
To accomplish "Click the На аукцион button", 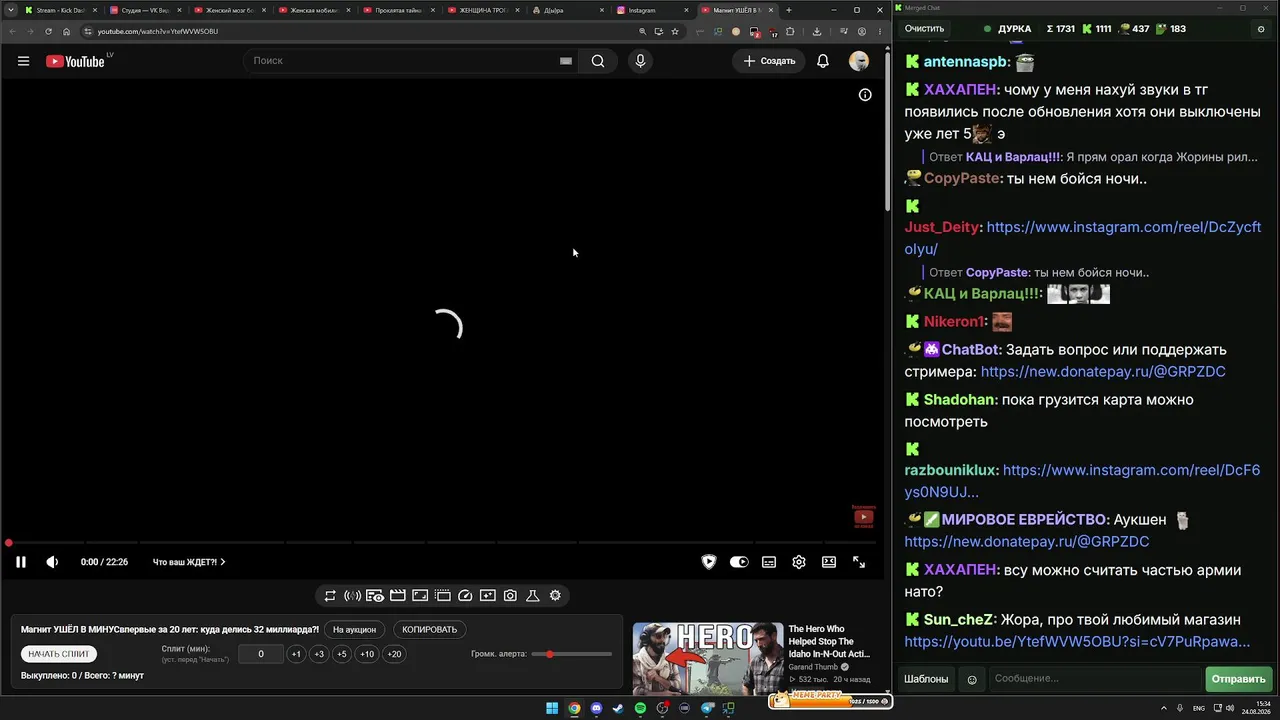I will (355, 630).
